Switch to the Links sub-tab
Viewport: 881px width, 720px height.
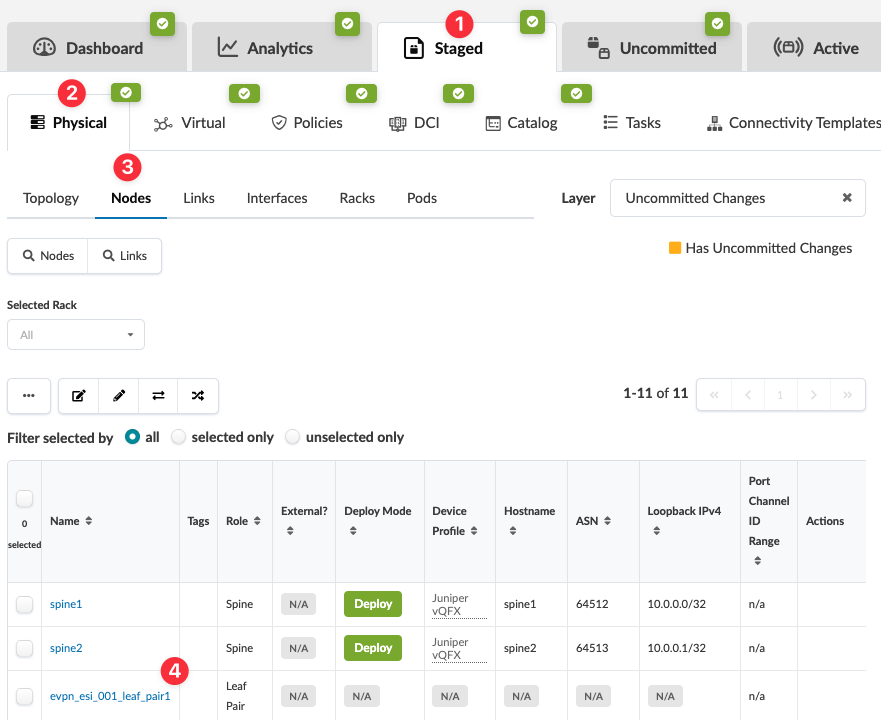199,198
